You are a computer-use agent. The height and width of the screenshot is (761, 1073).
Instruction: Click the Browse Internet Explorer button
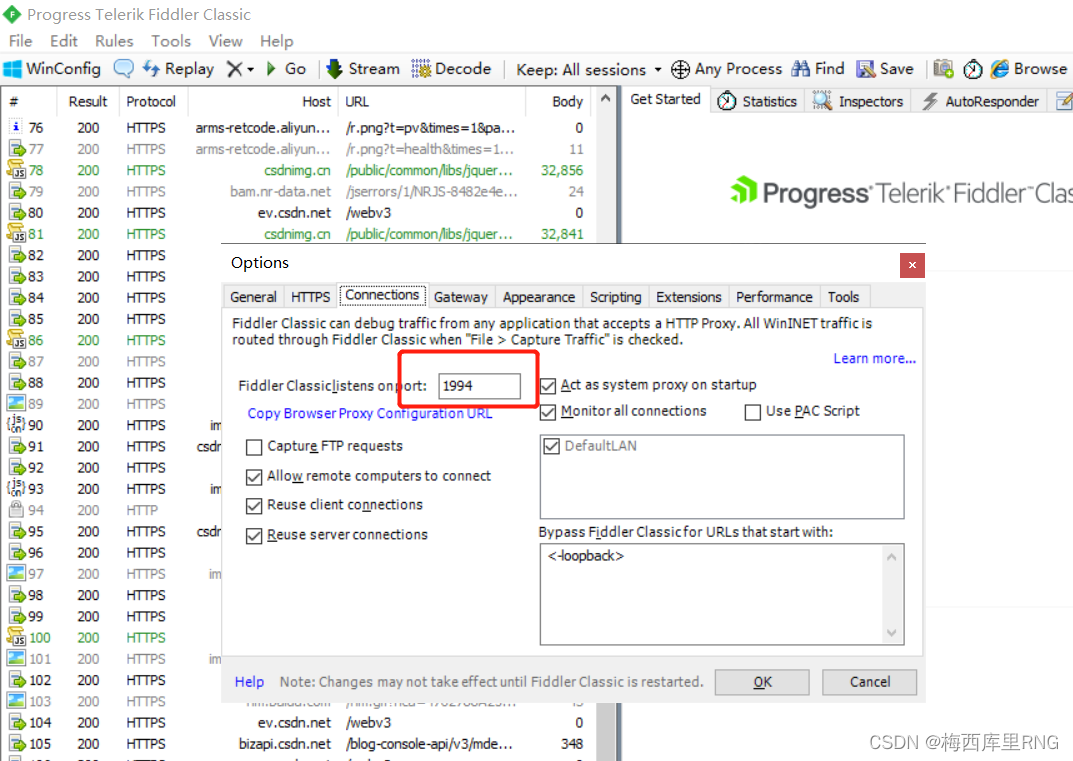[1029, 69]
